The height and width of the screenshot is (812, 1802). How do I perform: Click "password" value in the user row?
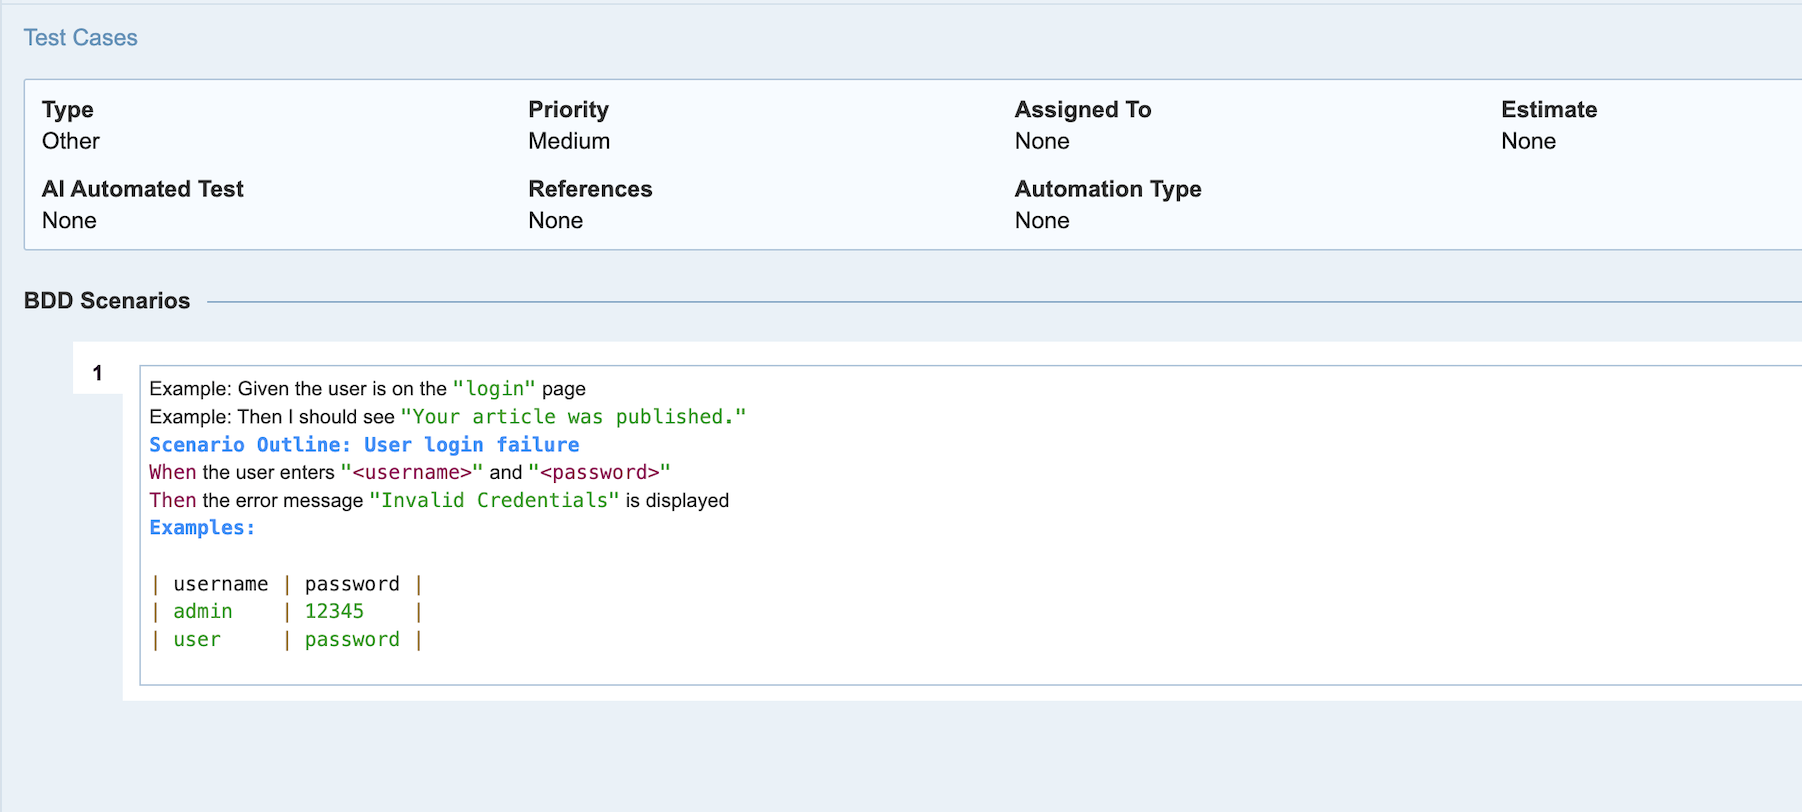tap(352, 639)
